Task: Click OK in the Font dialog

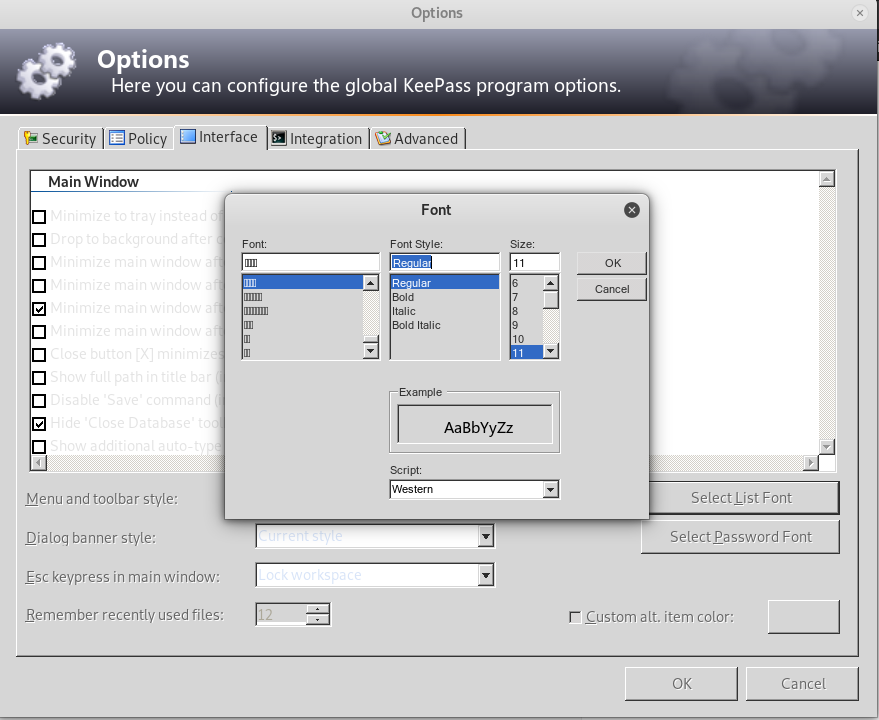Action: [612, 263]
